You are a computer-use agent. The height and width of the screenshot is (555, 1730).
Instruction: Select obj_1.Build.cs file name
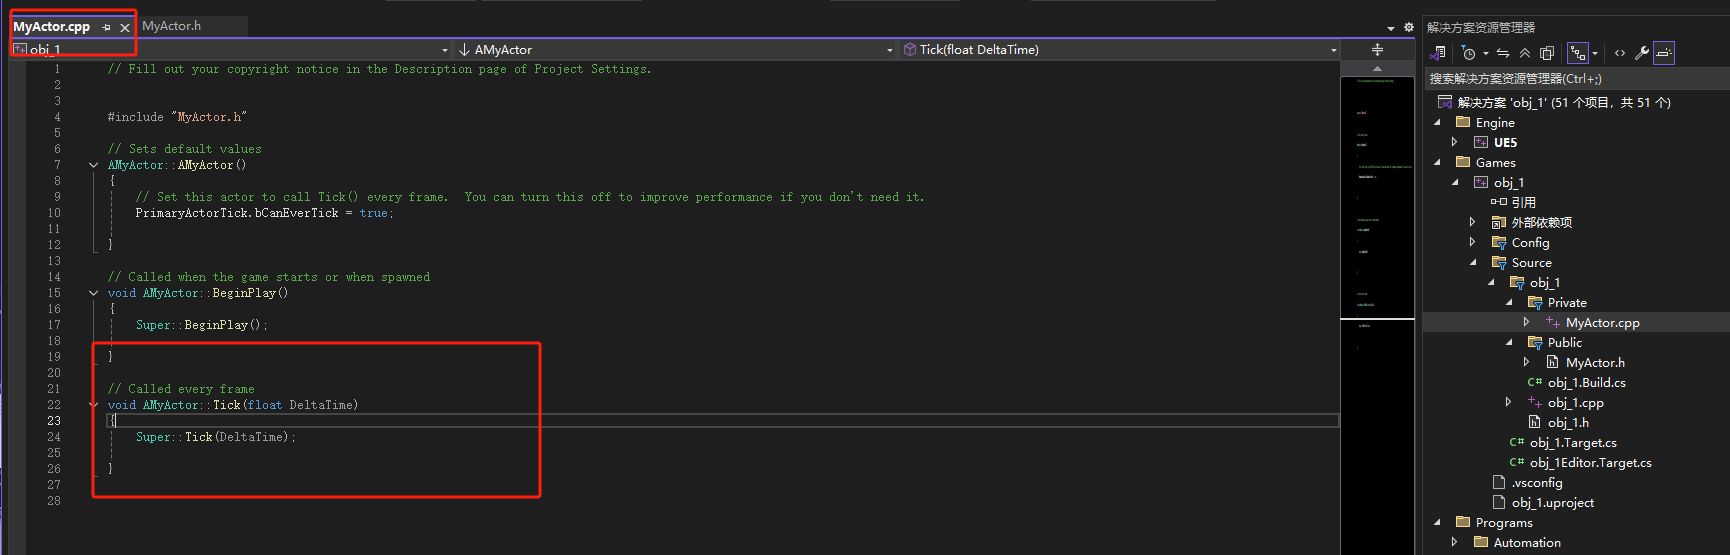pyautogui.click(x=1587, y=382)
